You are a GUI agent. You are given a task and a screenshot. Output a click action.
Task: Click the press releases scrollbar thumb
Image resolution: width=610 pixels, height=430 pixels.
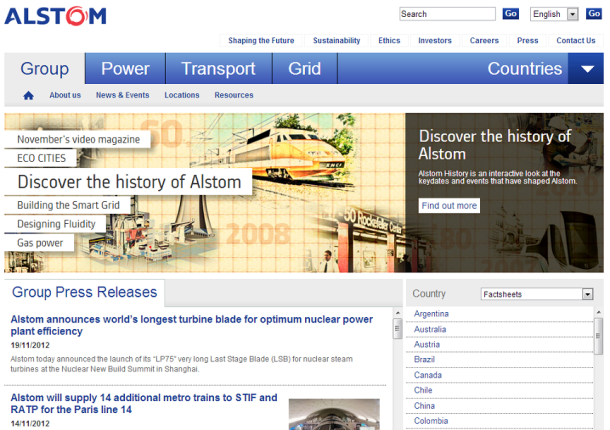click(398, 329)
